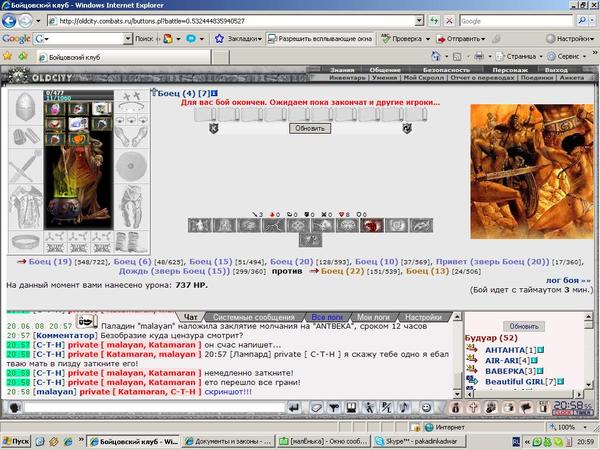Click user Beautiful GIRL in the list
This screenshot has width=600, height=450.
(x=515, y=382)
